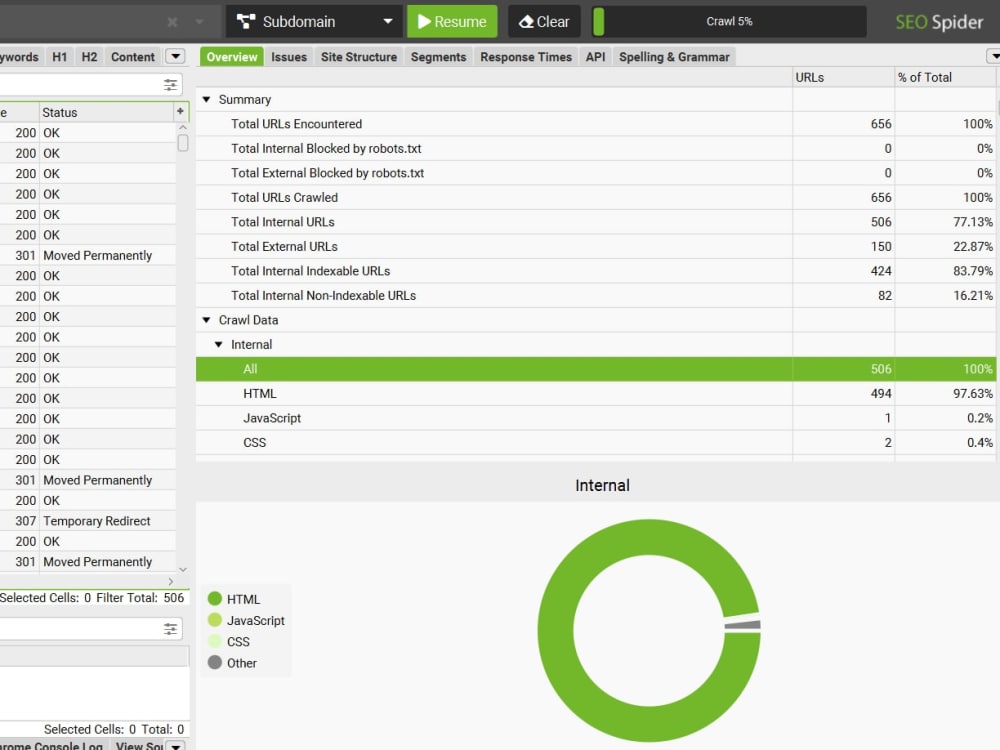The height and width of the screenshot is (750, 1000).
Task: Click the JavaScript legend color swatch
Action: (x=215, y=620)
